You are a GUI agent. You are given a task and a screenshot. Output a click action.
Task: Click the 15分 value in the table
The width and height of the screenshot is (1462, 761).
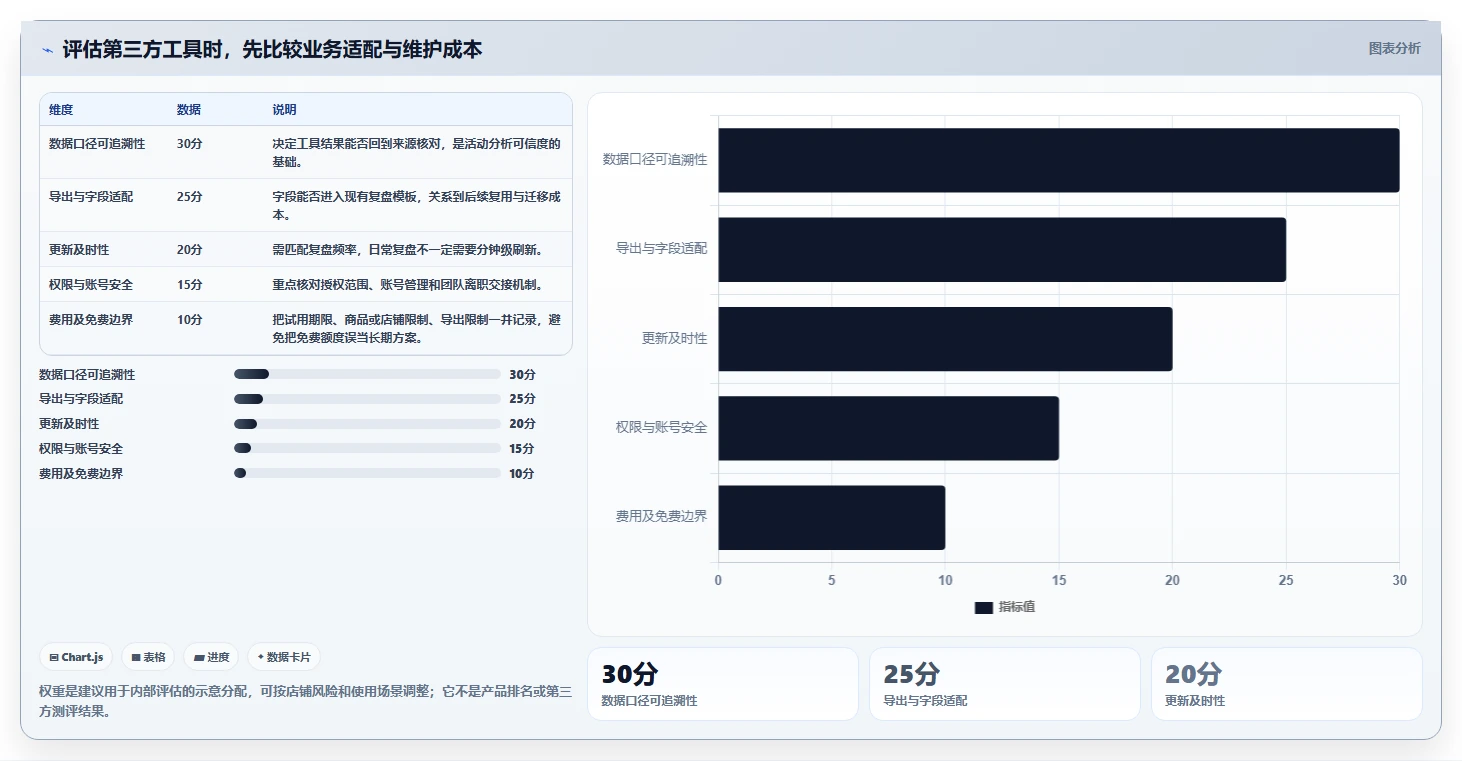point(189,285)
